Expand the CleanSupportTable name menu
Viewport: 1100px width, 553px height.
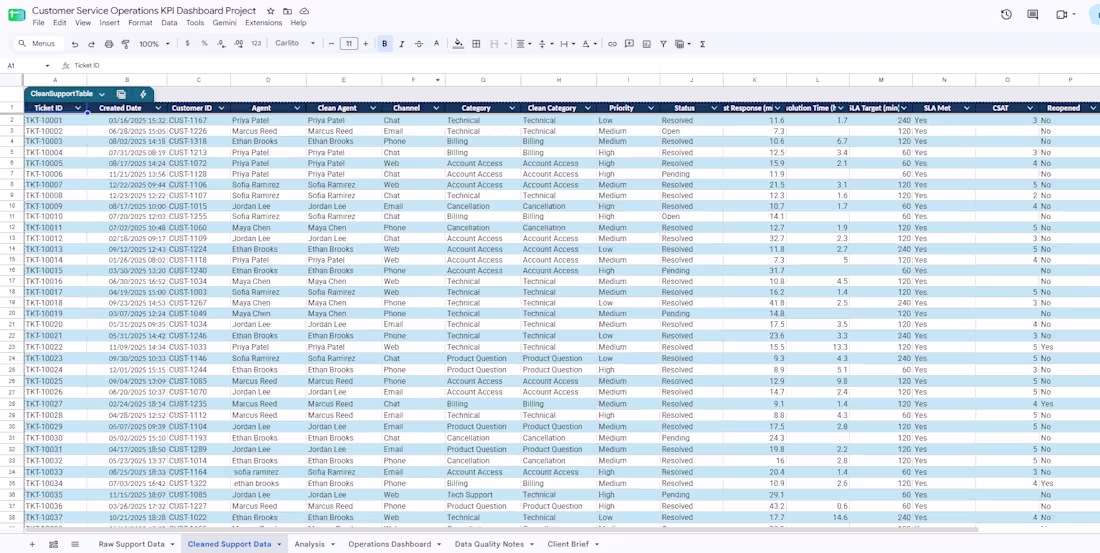point(102,94)
